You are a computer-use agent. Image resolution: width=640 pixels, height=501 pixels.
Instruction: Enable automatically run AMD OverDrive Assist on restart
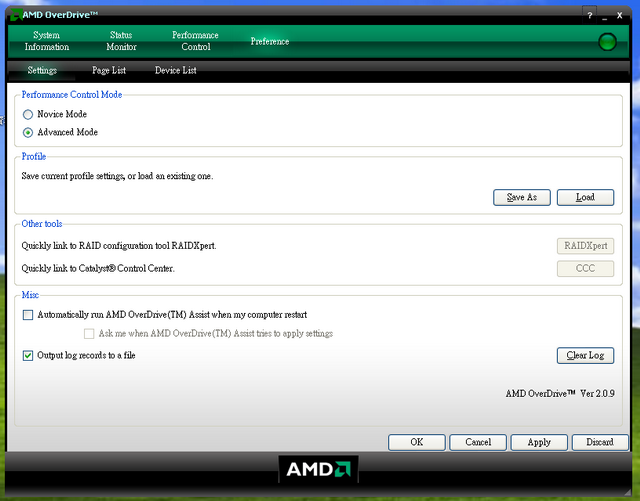[28, 315]
